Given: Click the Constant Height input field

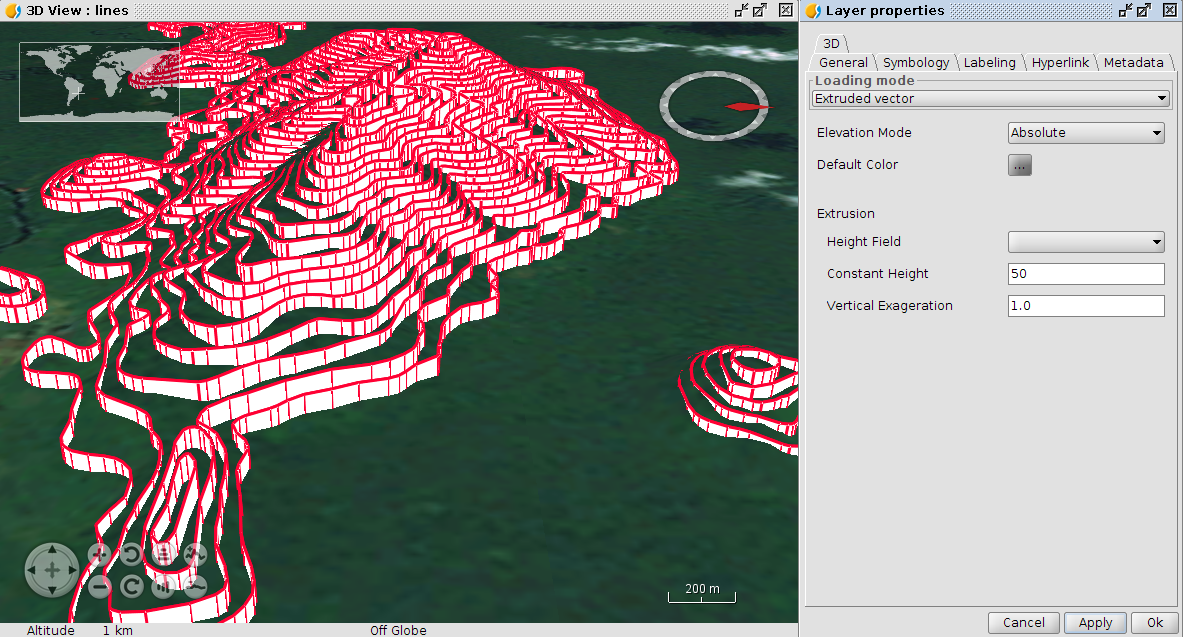Looking at the screenshot, I should point(1085,274).
